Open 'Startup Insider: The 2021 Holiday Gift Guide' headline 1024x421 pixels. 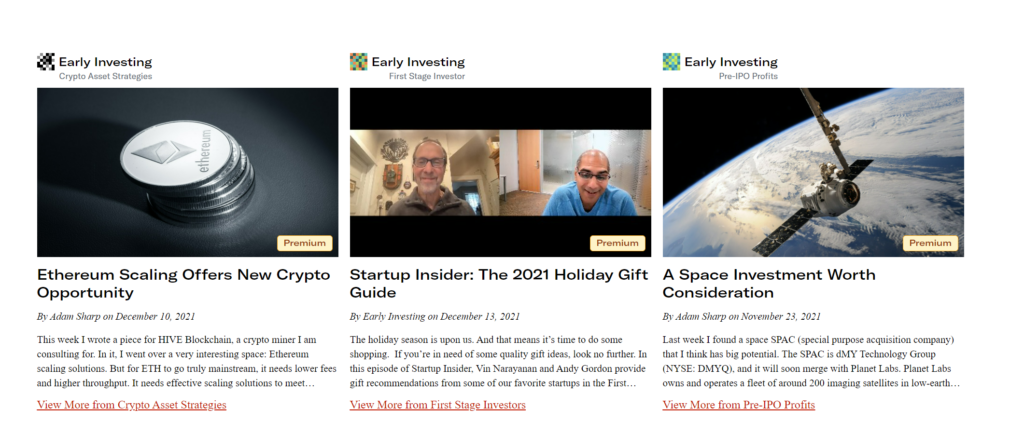tap(499, 283)
